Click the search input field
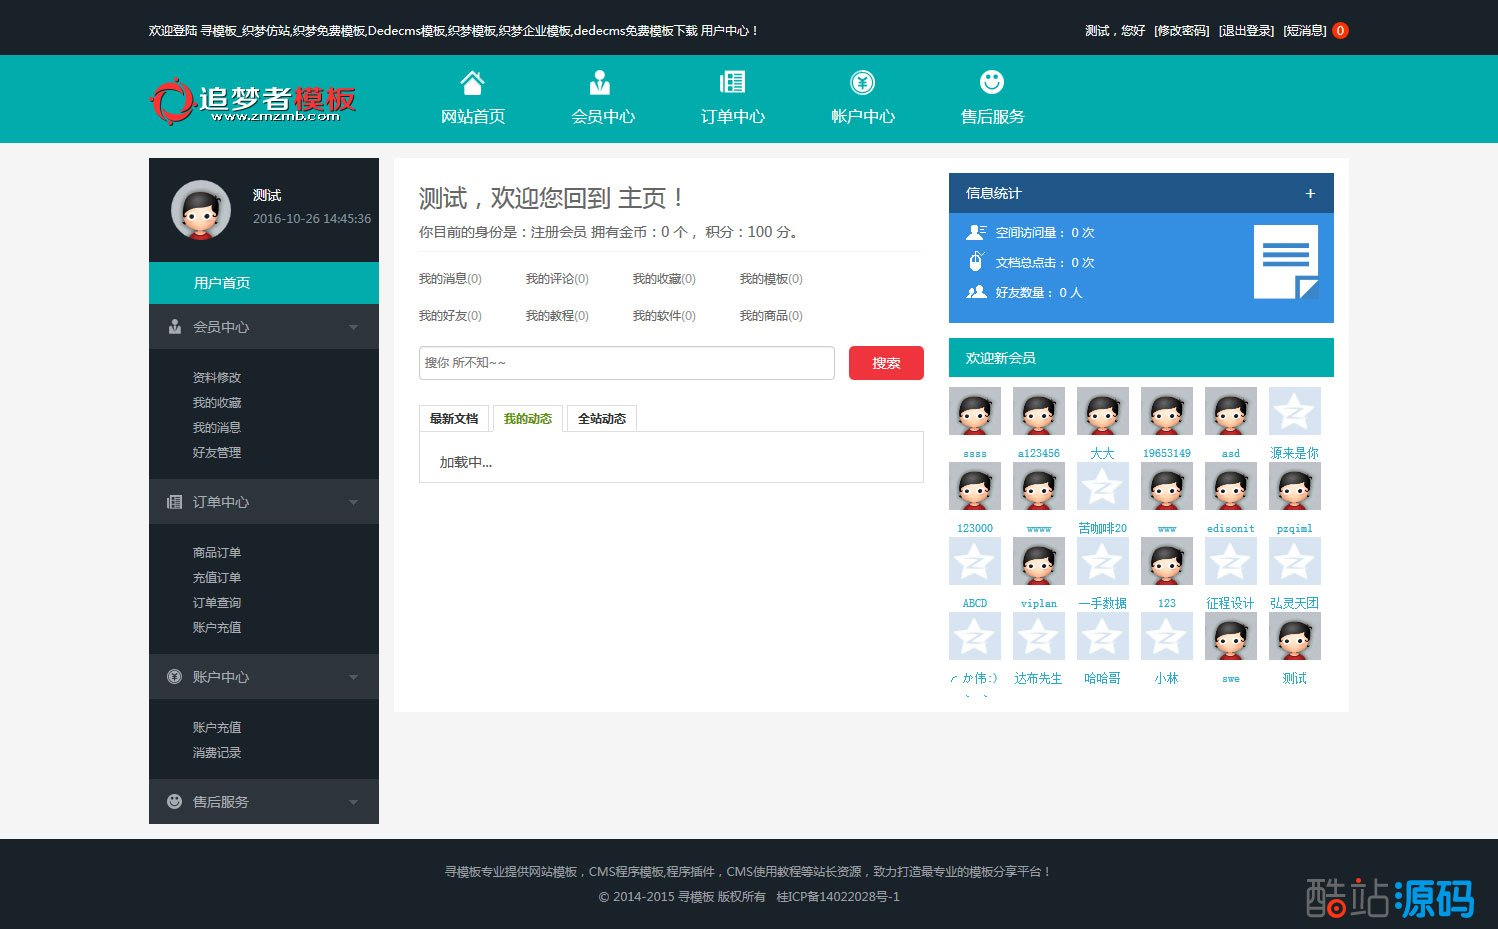This screenshot has height=929, width=1498. click(626, 363)
